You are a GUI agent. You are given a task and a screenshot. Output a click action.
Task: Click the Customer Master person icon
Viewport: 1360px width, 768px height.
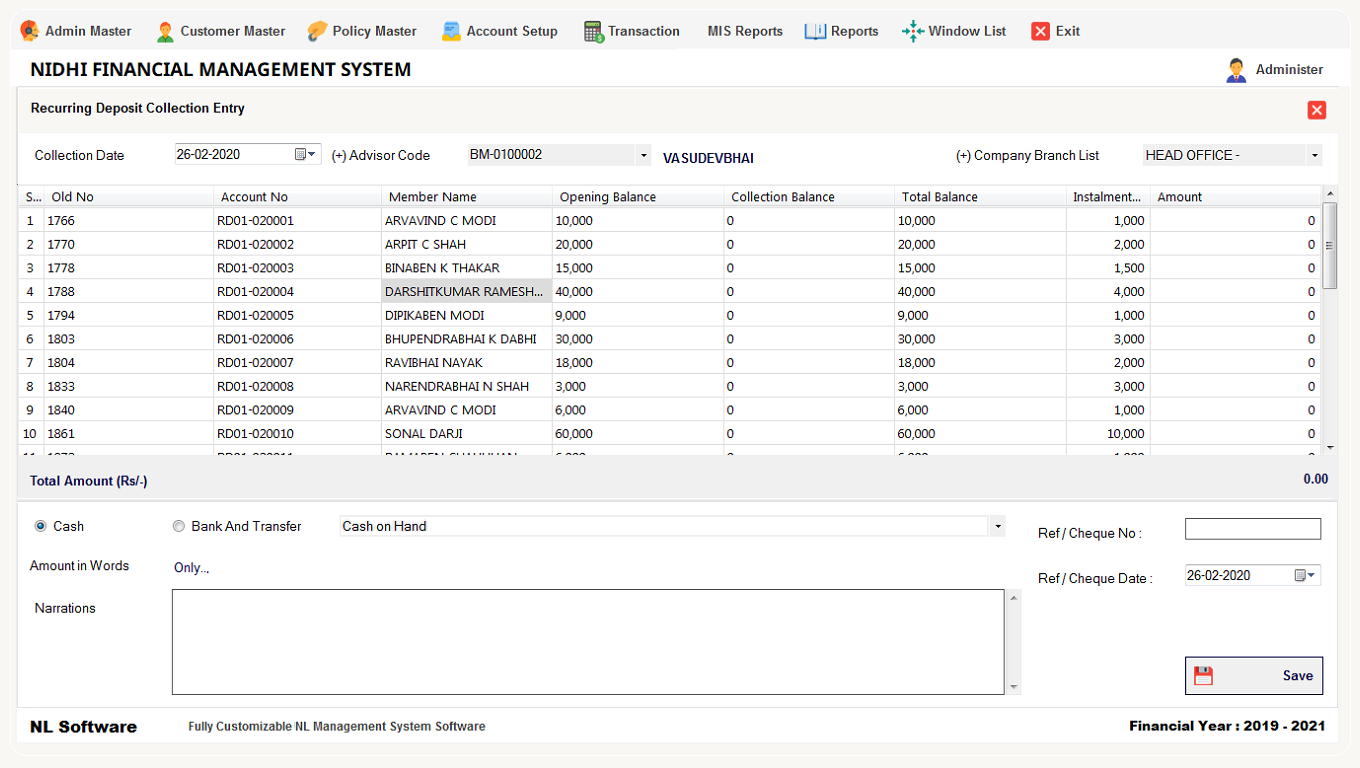pos(165,31)
